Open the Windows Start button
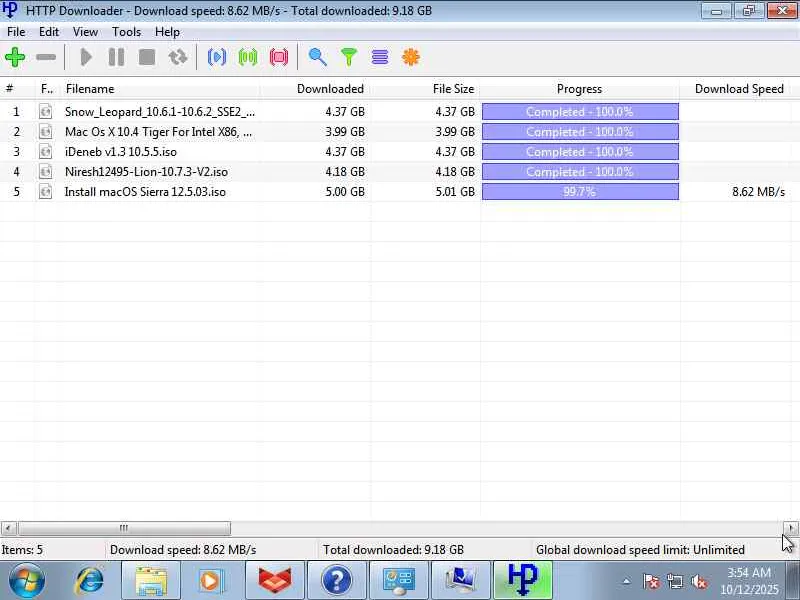 26,581
